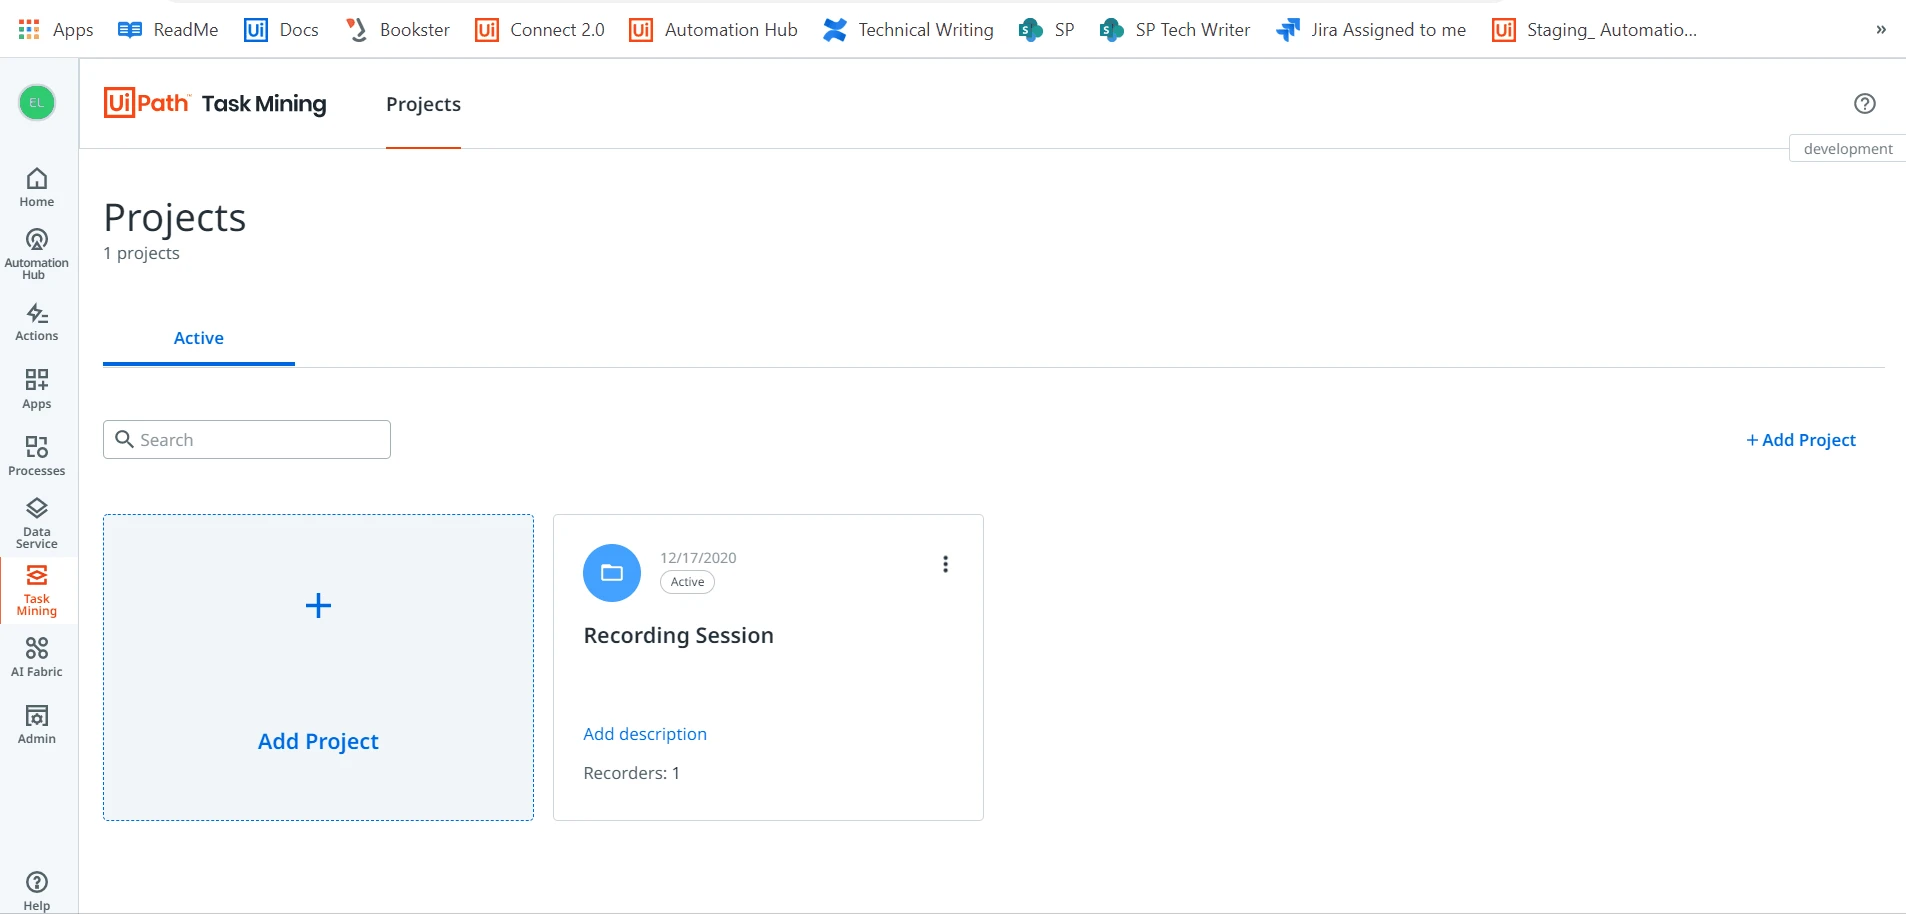Open the SP Tech Writer bookmark
Image resolution: width=1906 pixels, height=914 pixels.
coord(1174,29)
